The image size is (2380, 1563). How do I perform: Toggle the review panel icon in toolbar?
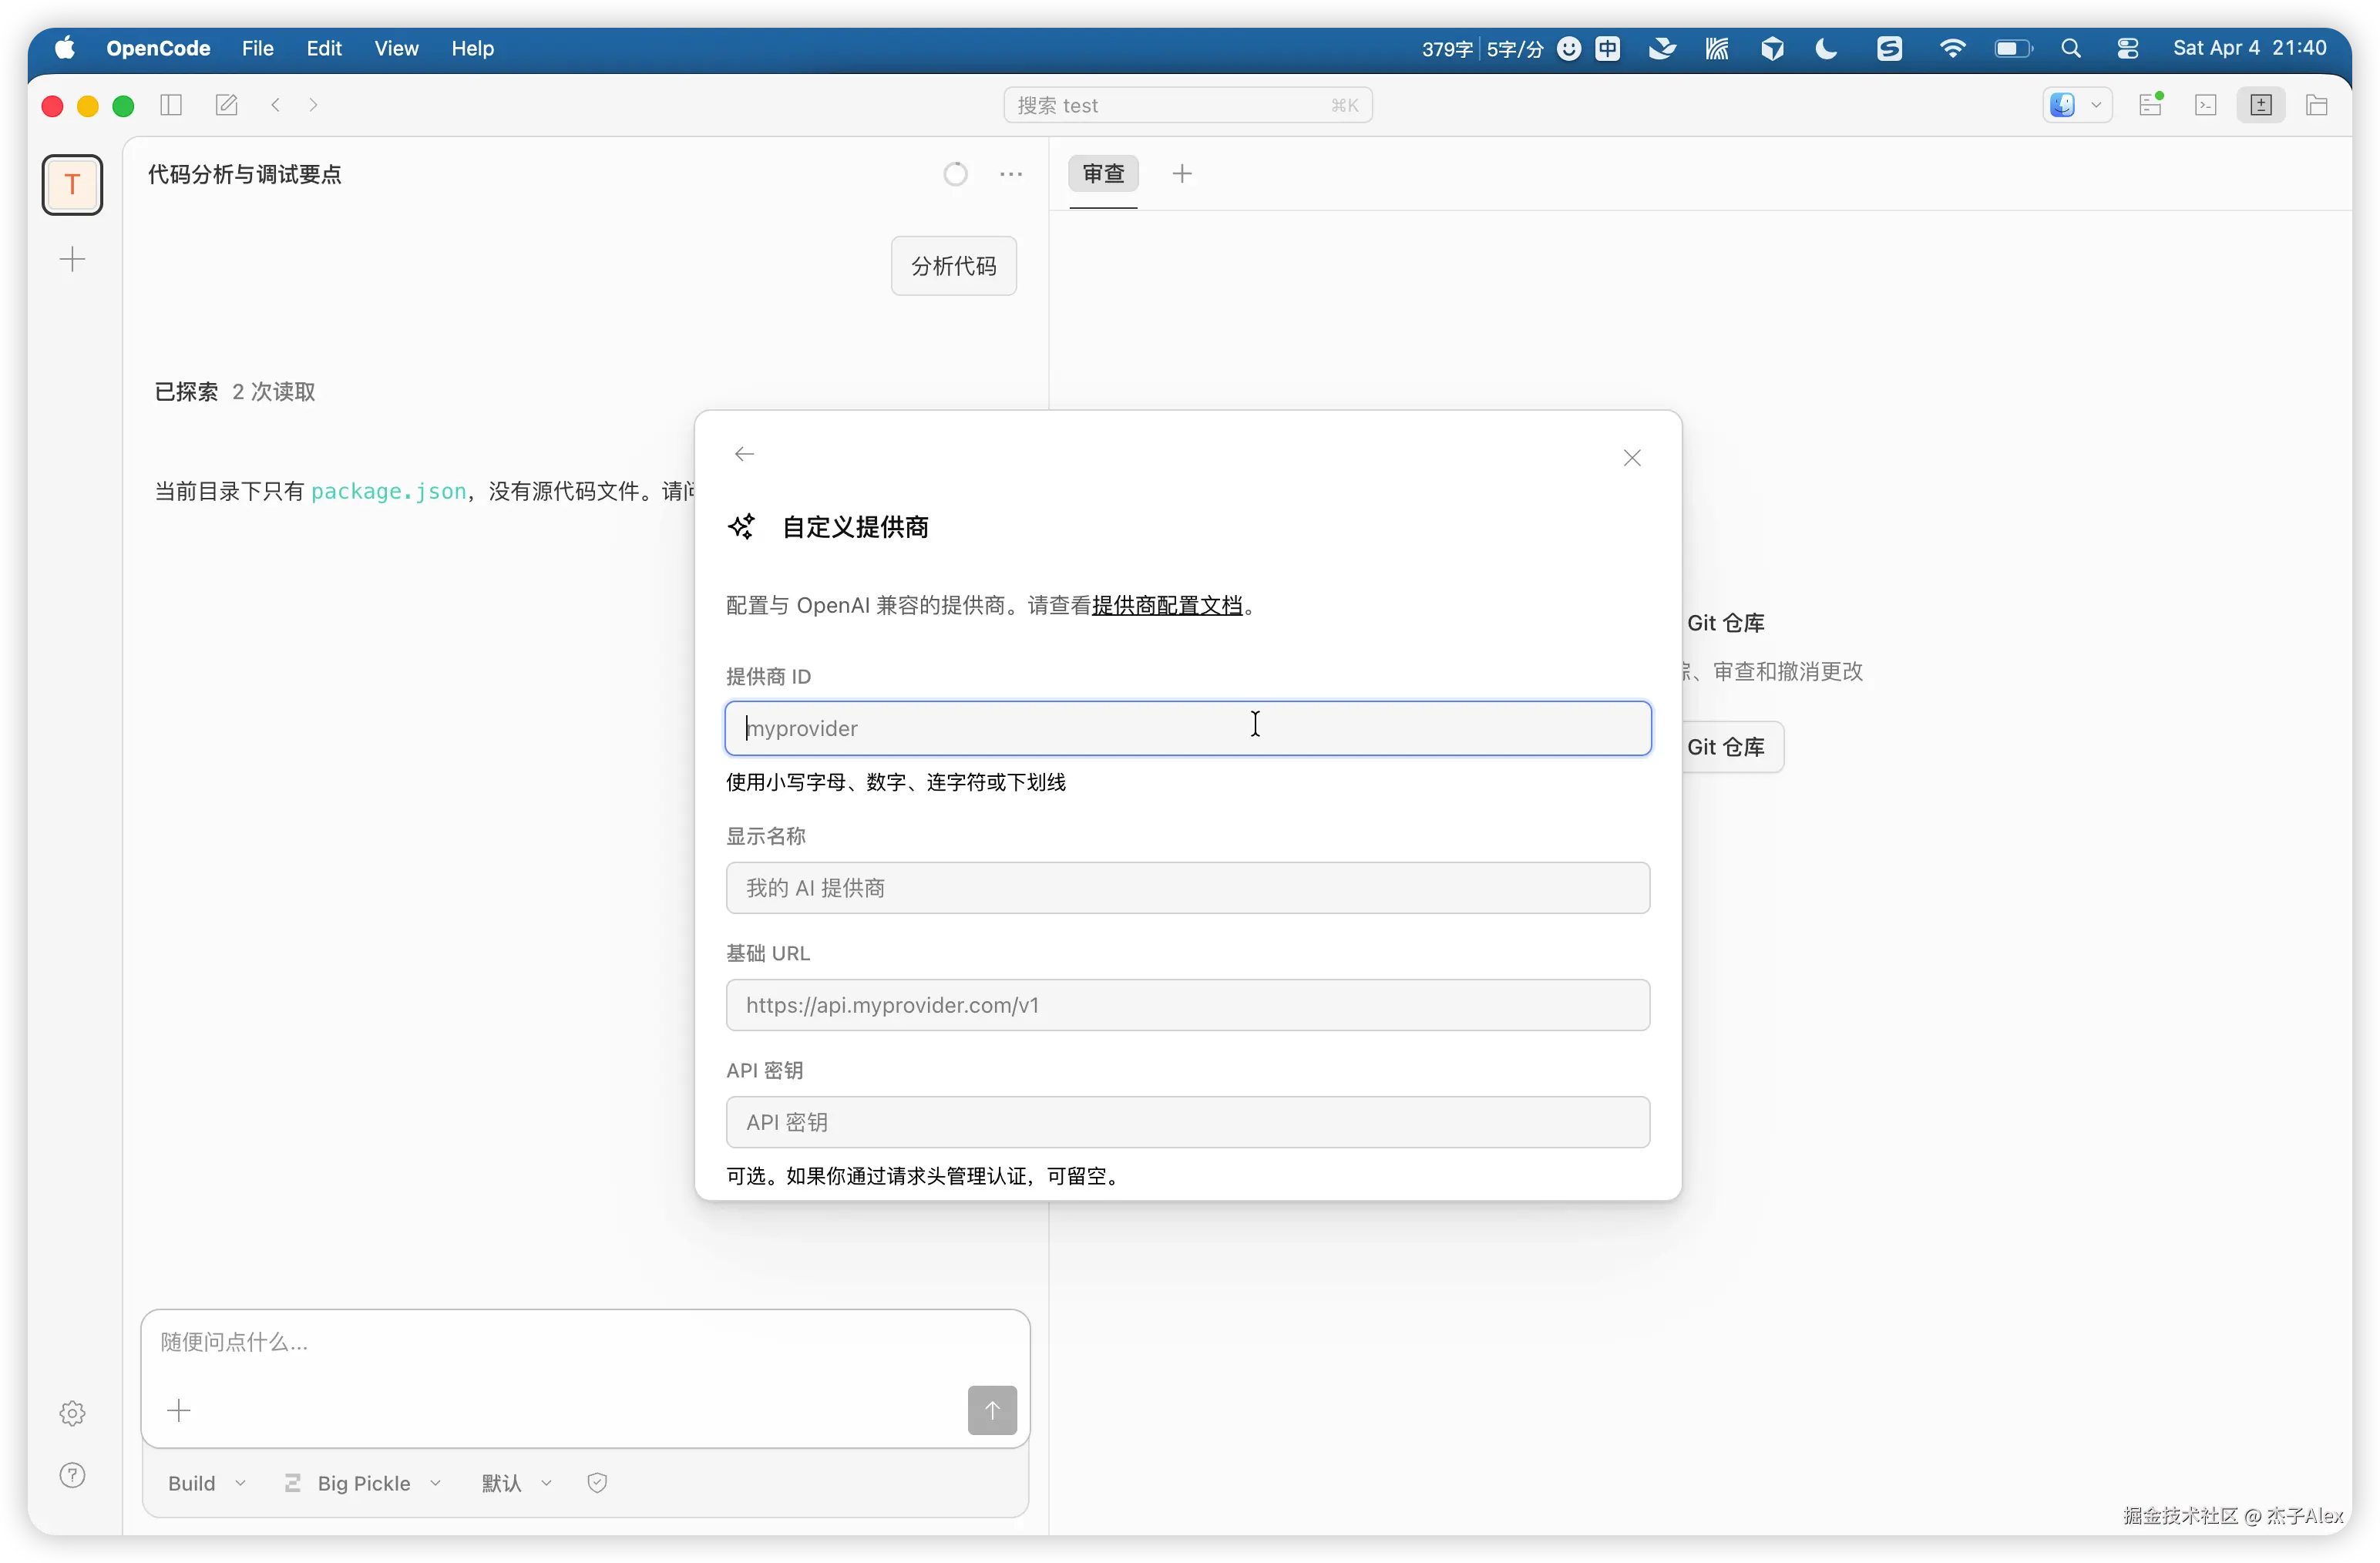[x=2260, y=105]
